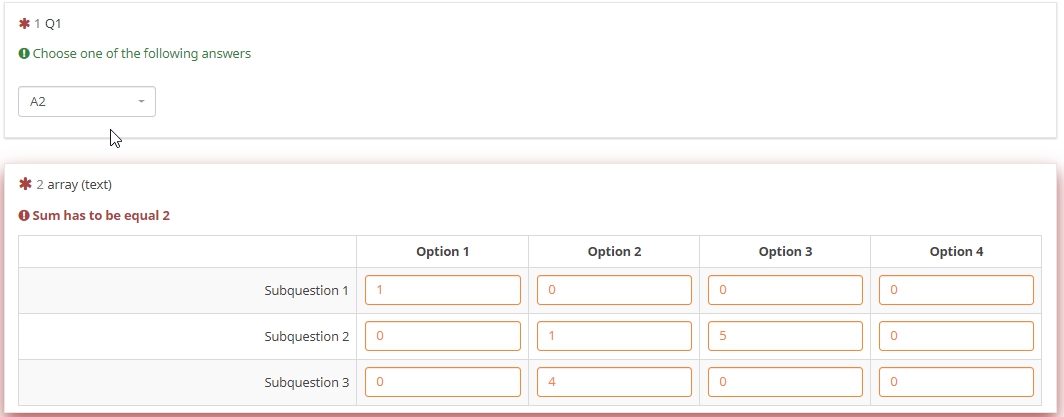Click the Subquestion 1 Option 2 field
This screenshot has height=417, width=1064.
coord(614,291)
